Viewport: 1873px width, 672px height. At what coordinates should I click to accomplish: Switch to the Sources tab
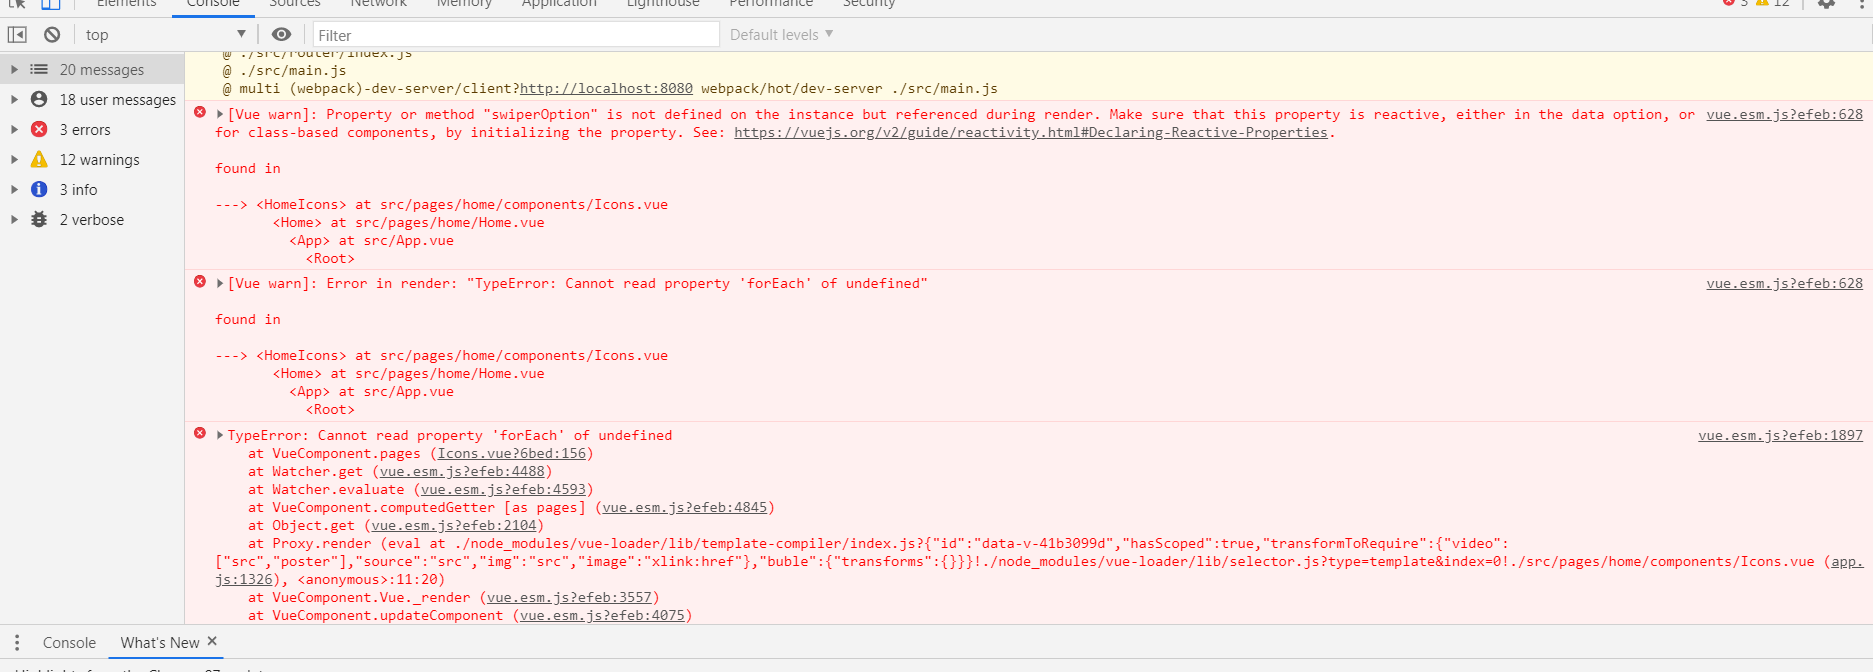coord(295,5)
